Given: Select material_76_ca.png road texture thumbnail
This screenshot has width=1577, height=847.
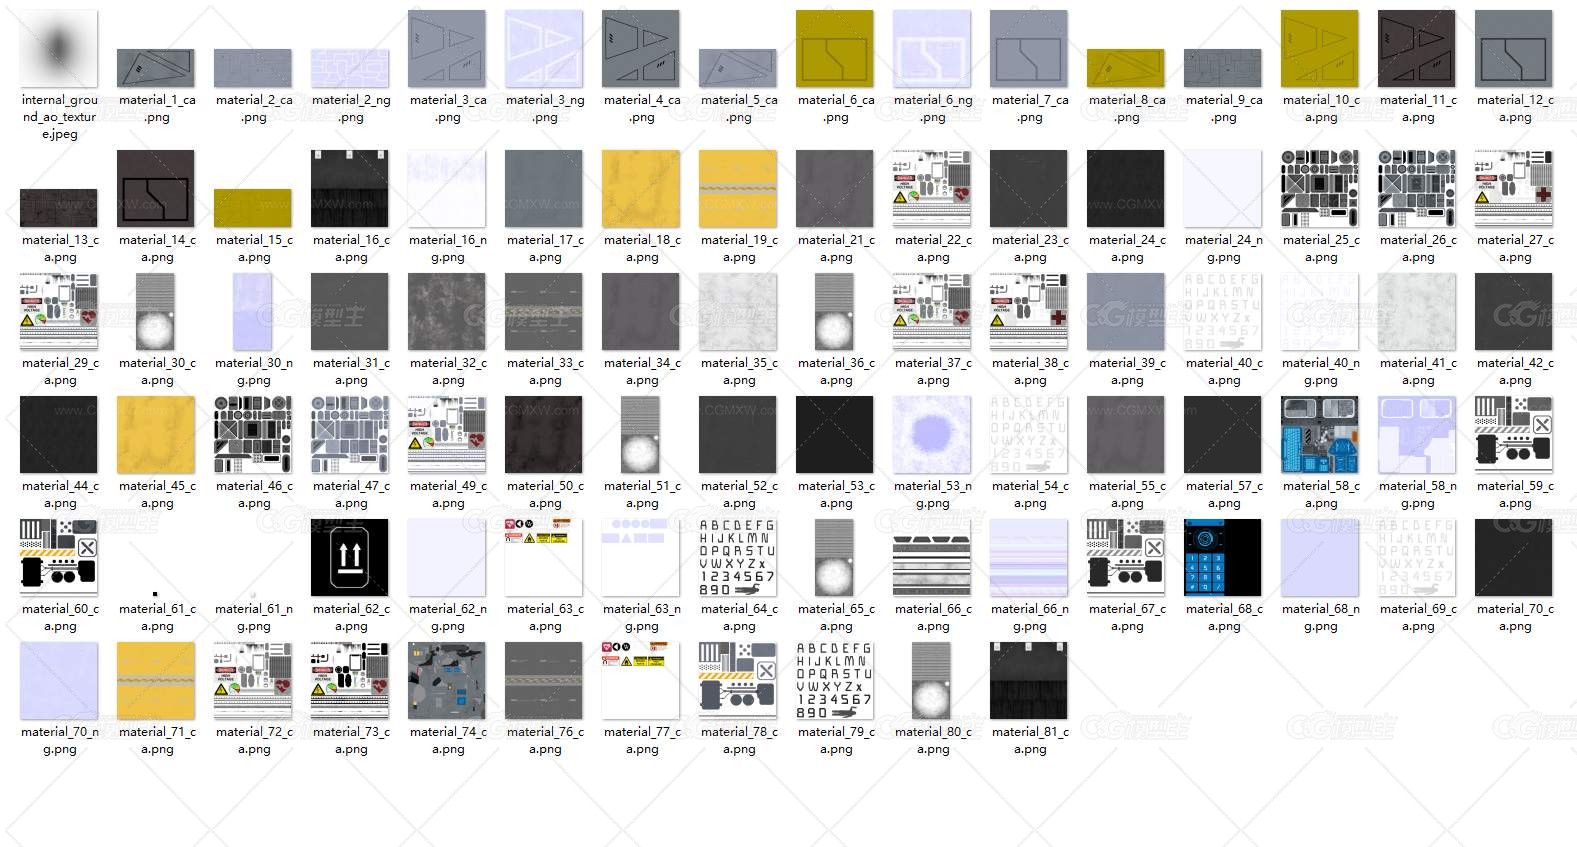Looking at the screenshot, I should [544, 680].
